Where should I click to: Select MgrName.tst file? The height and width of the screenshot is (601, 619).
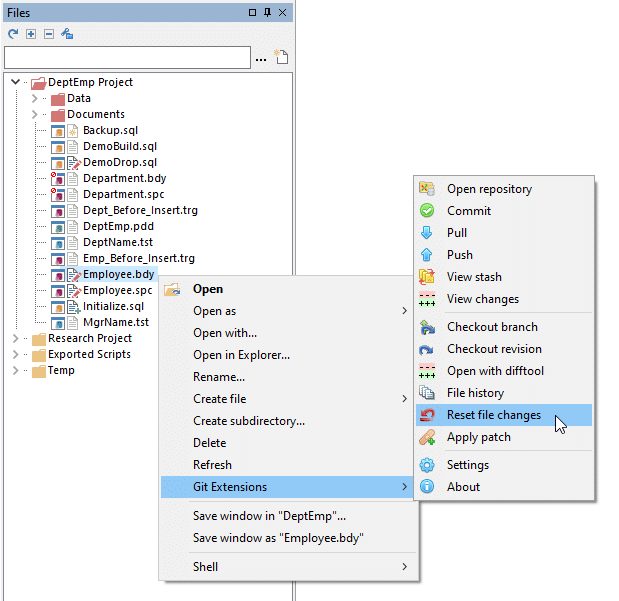116,322
